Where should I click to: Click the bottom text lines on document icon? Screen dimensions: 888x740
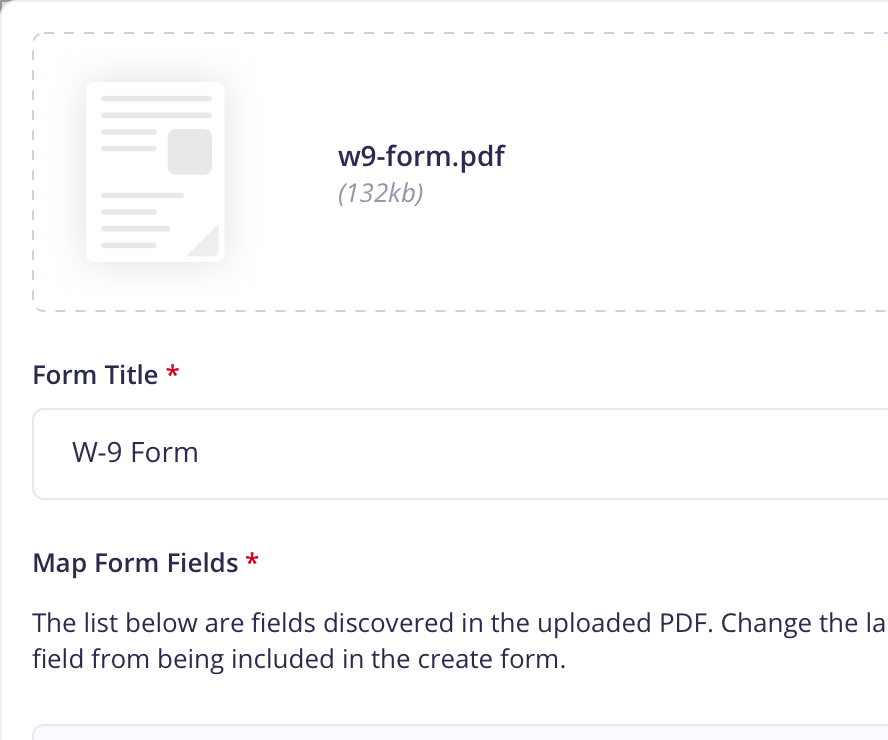coord(143,220)
